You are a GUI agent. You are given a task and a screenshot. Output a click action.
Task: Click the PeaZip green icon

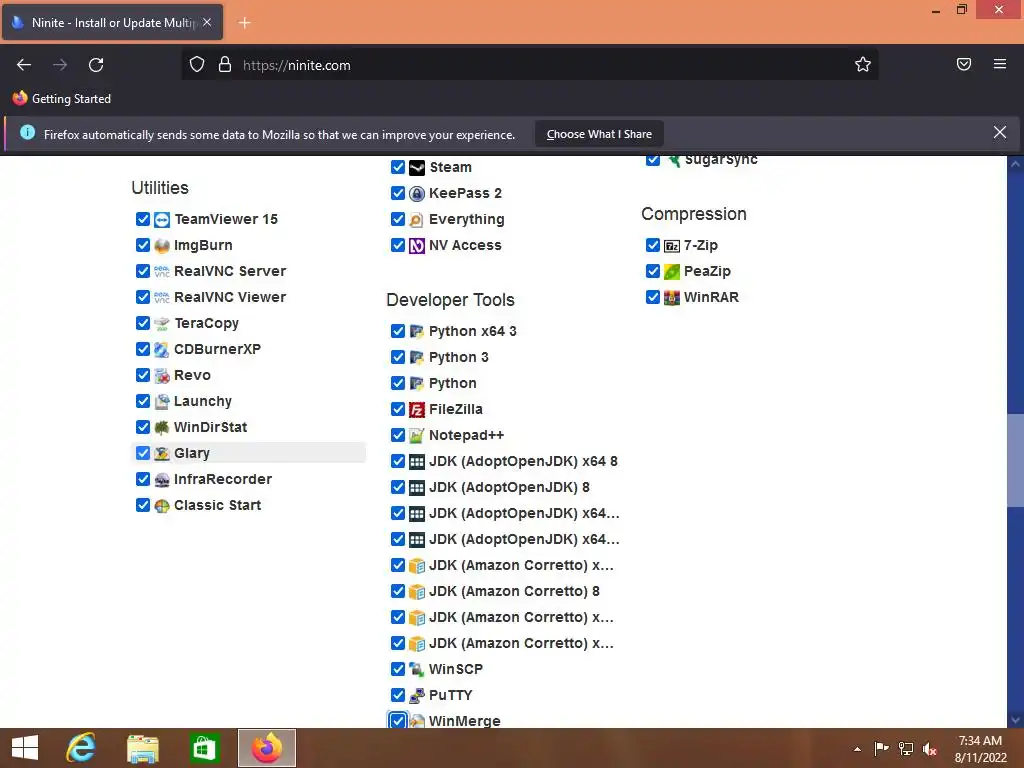[x=671, y=272]
